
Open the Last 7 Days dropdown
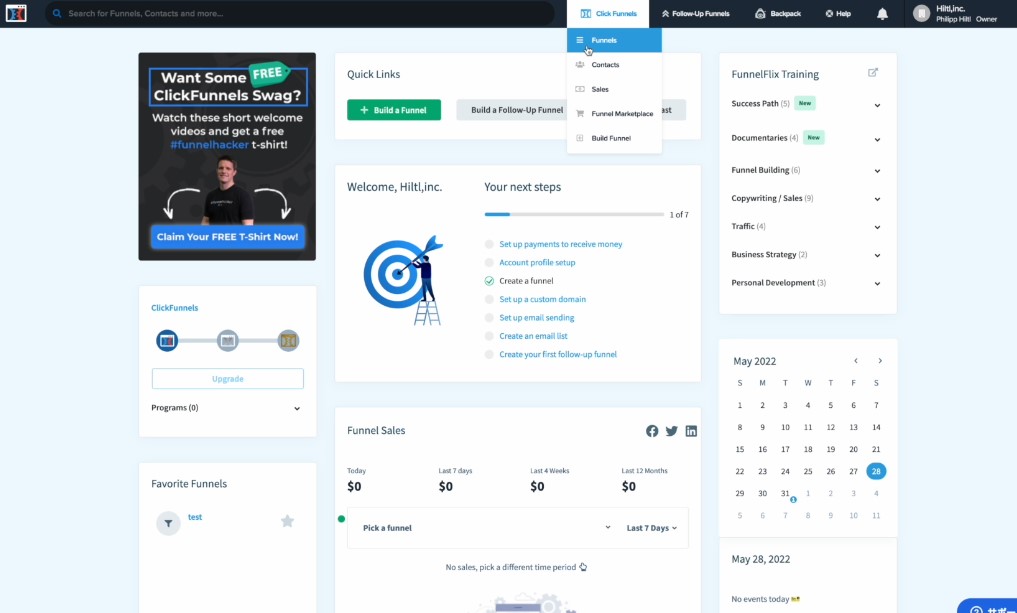click(x=651, y=528)
